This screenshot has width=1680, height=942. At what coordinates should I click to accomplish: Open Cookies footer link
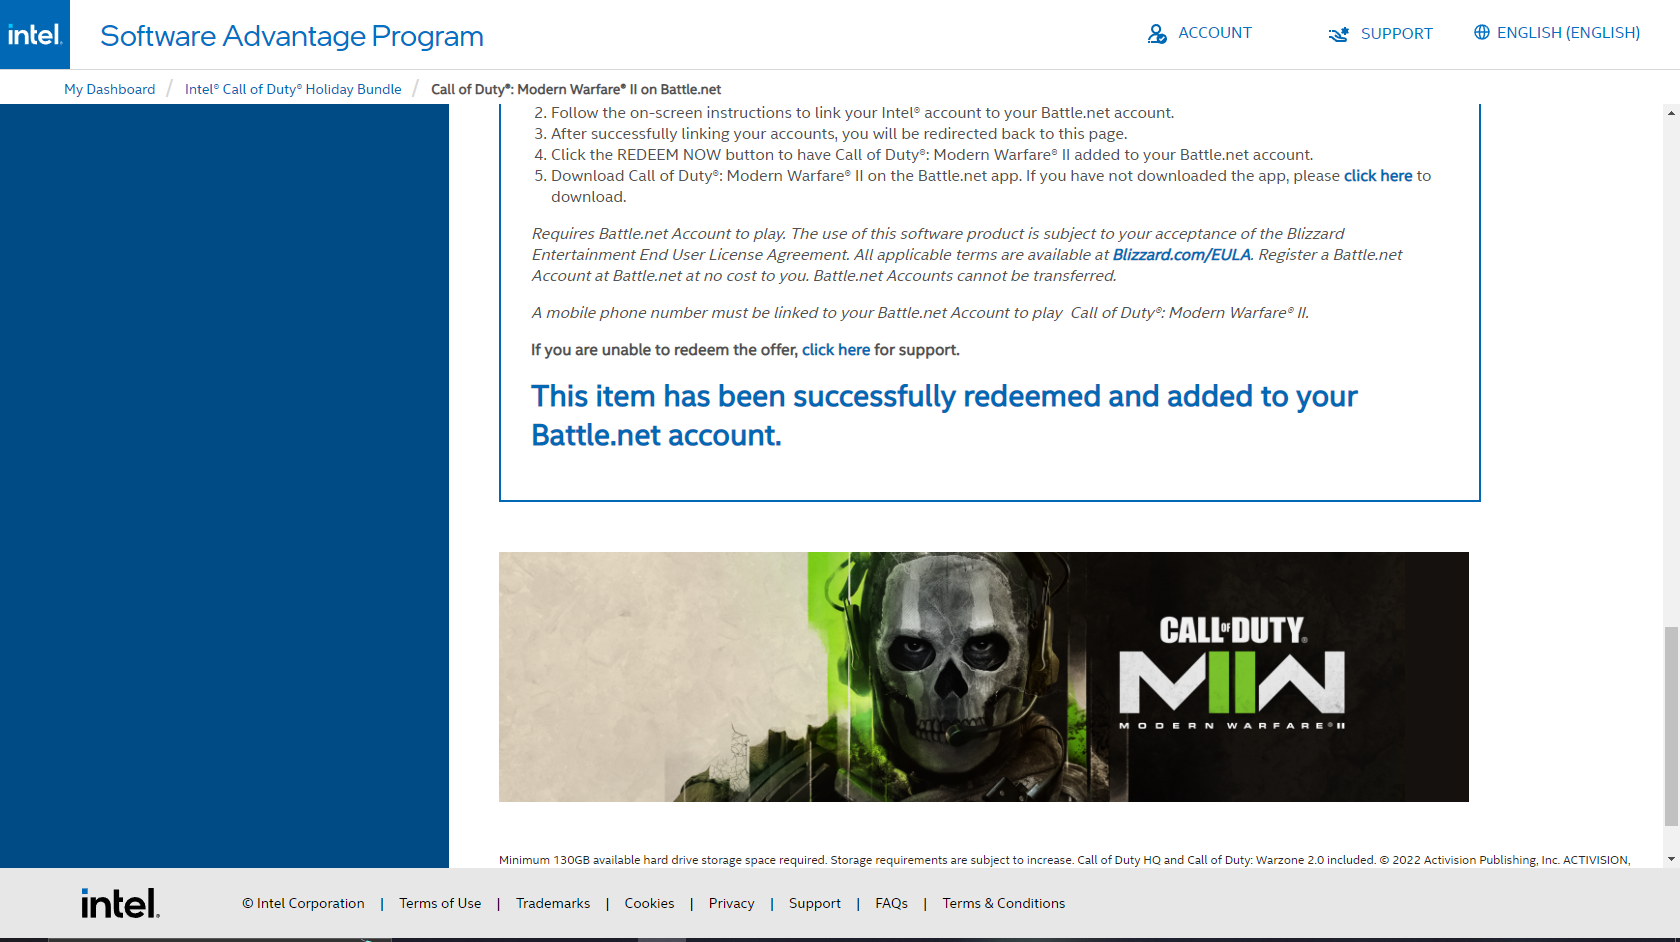coord(650,903)
